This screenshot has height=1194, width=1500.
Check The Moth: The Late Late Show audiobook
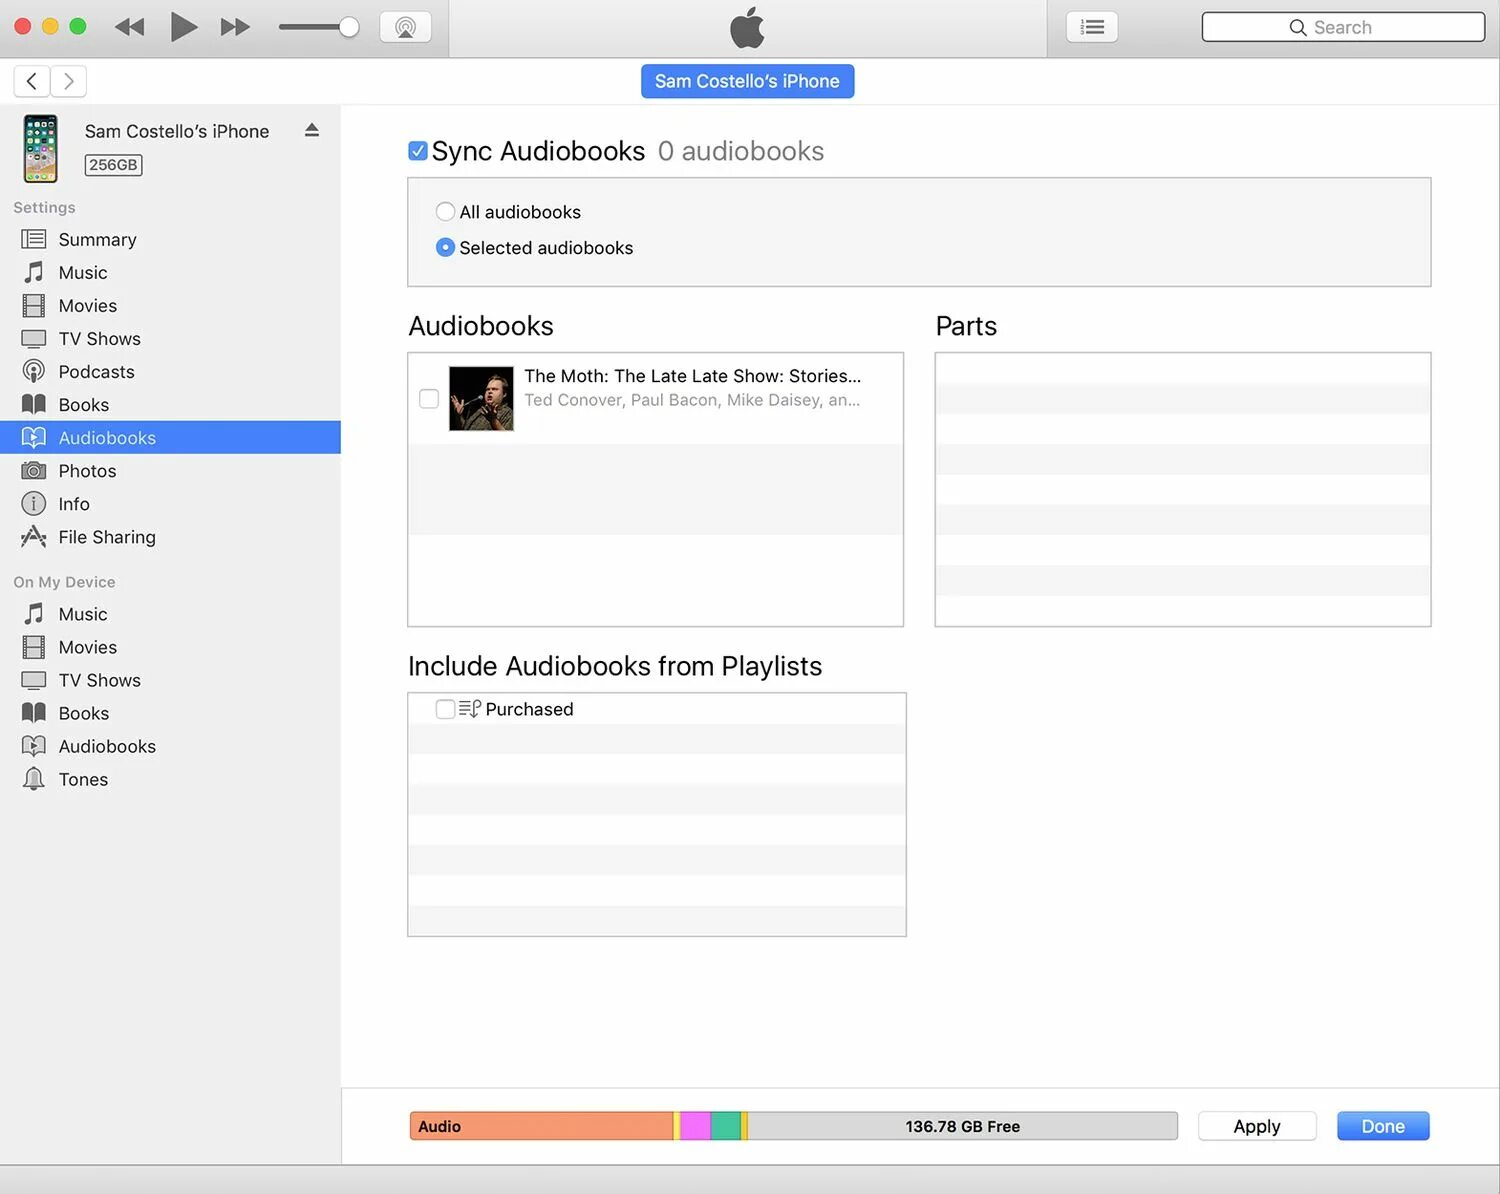coord(429,399)
